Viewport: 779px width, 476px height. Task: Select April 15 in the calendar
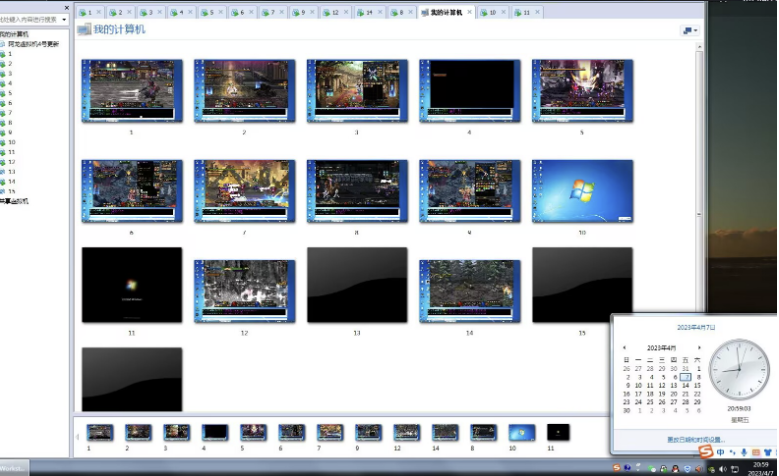[697, 386]
